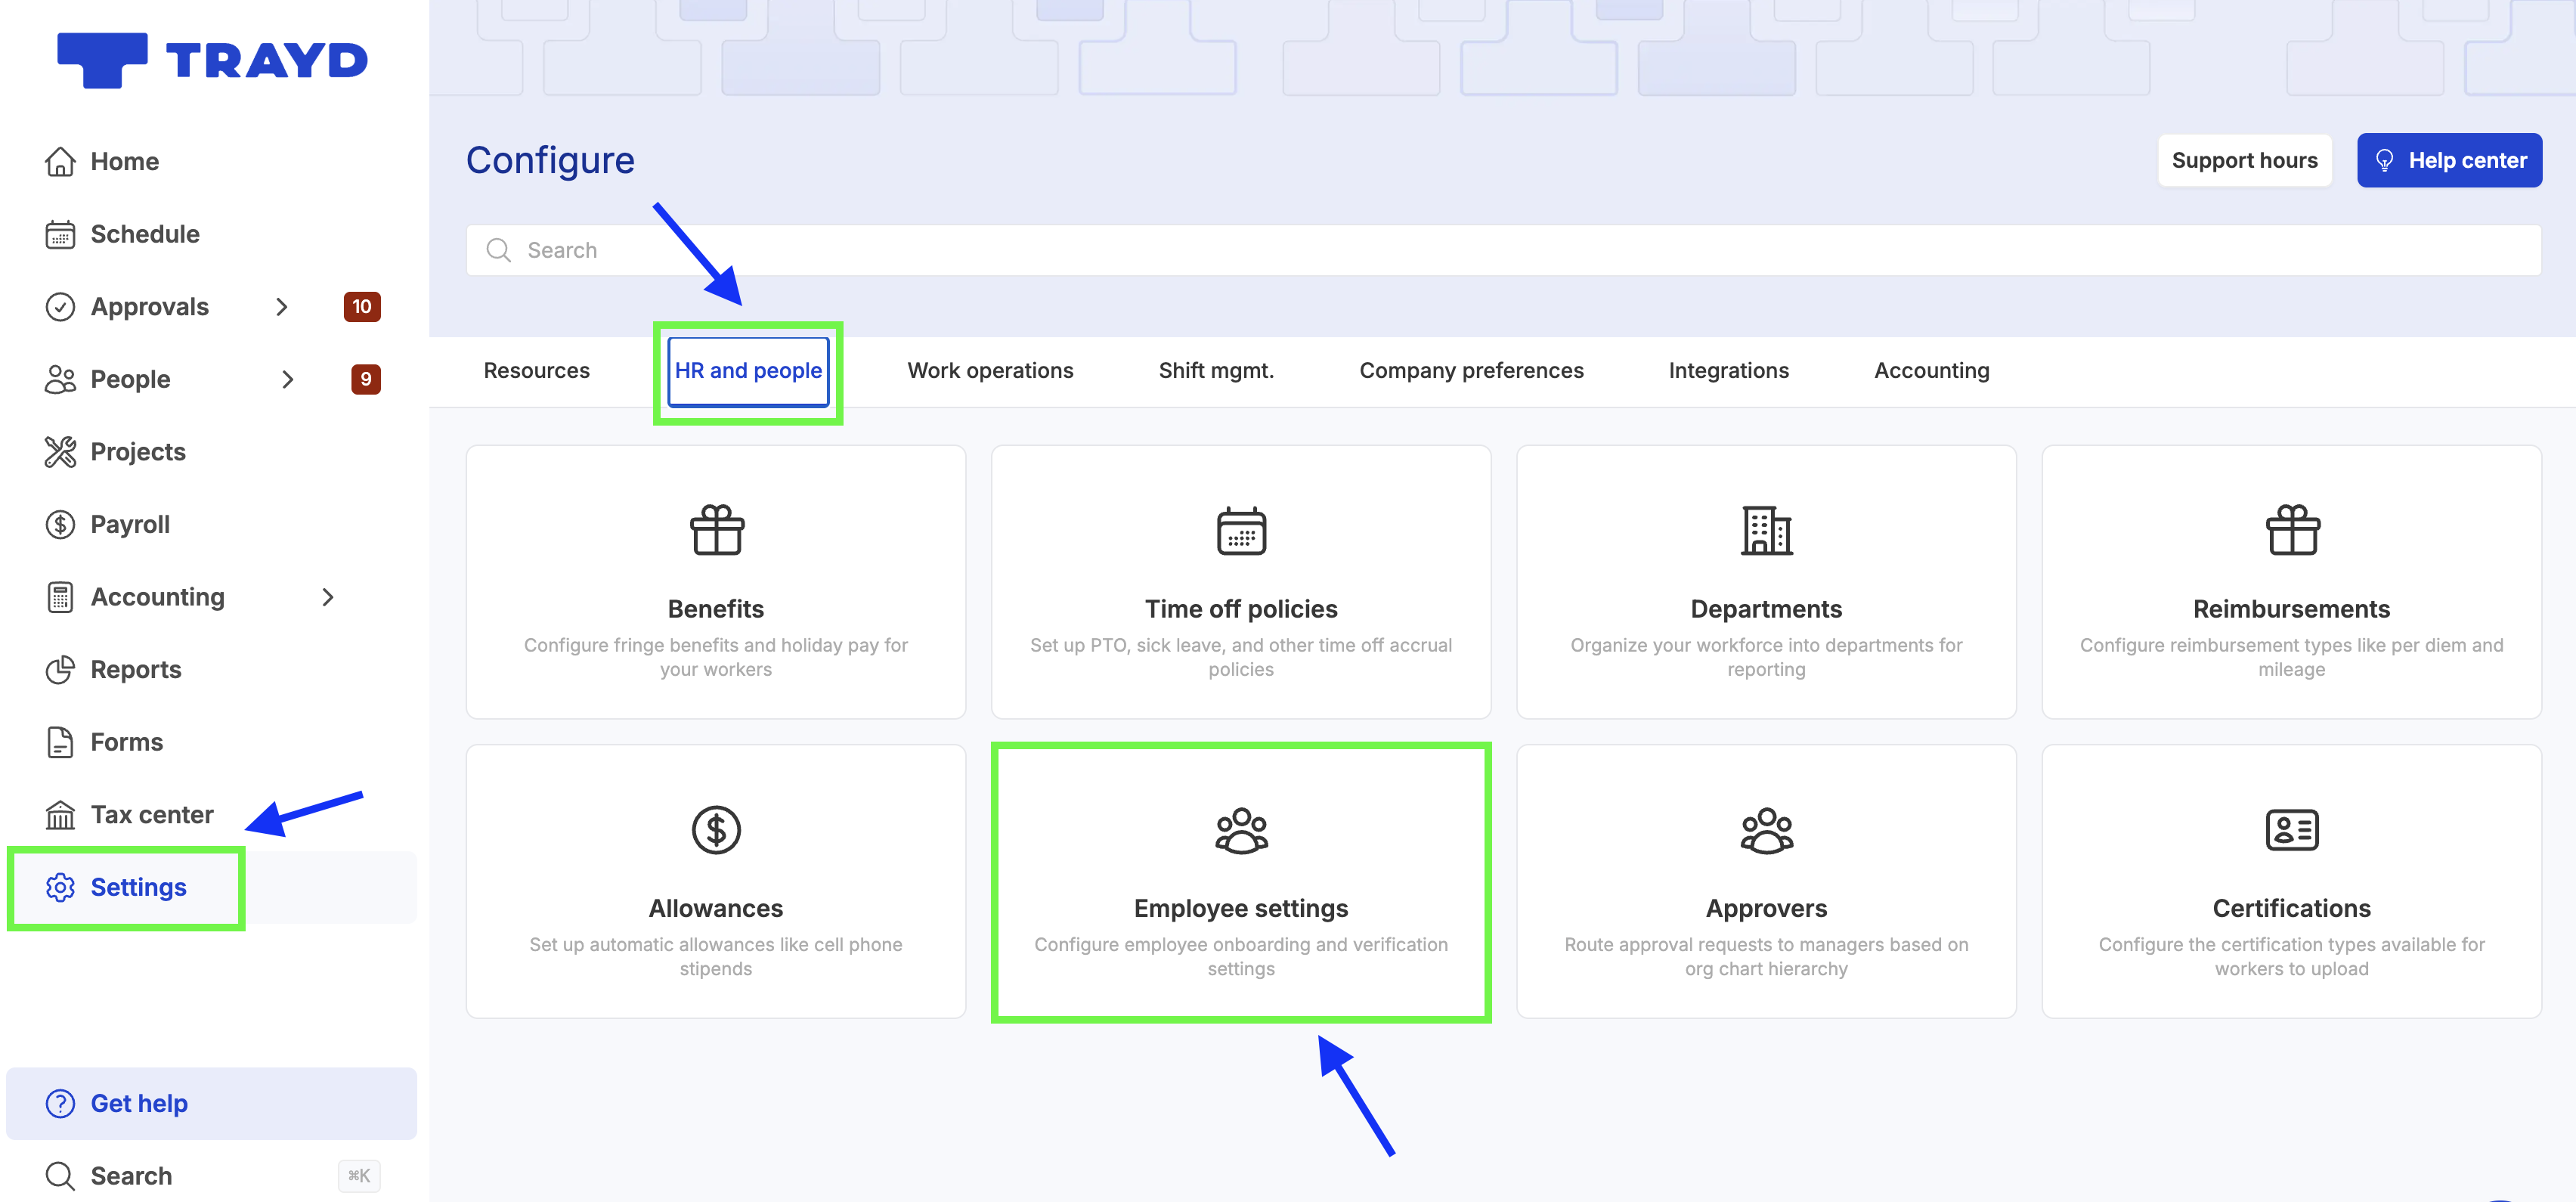Open the Certifications card title
The image size is (2576, 1202).
pyautogui.click(x=2291, y=908)
